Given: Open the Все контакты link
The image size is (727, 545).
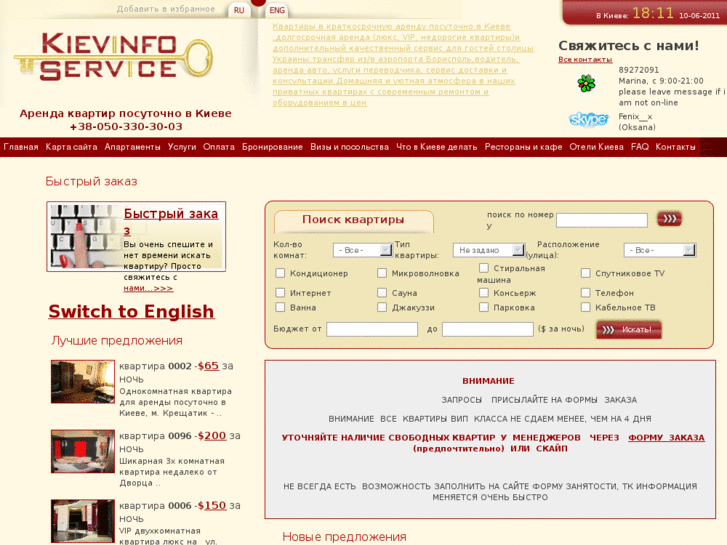Looking at the screenshot, I should [x=585, y=59].
